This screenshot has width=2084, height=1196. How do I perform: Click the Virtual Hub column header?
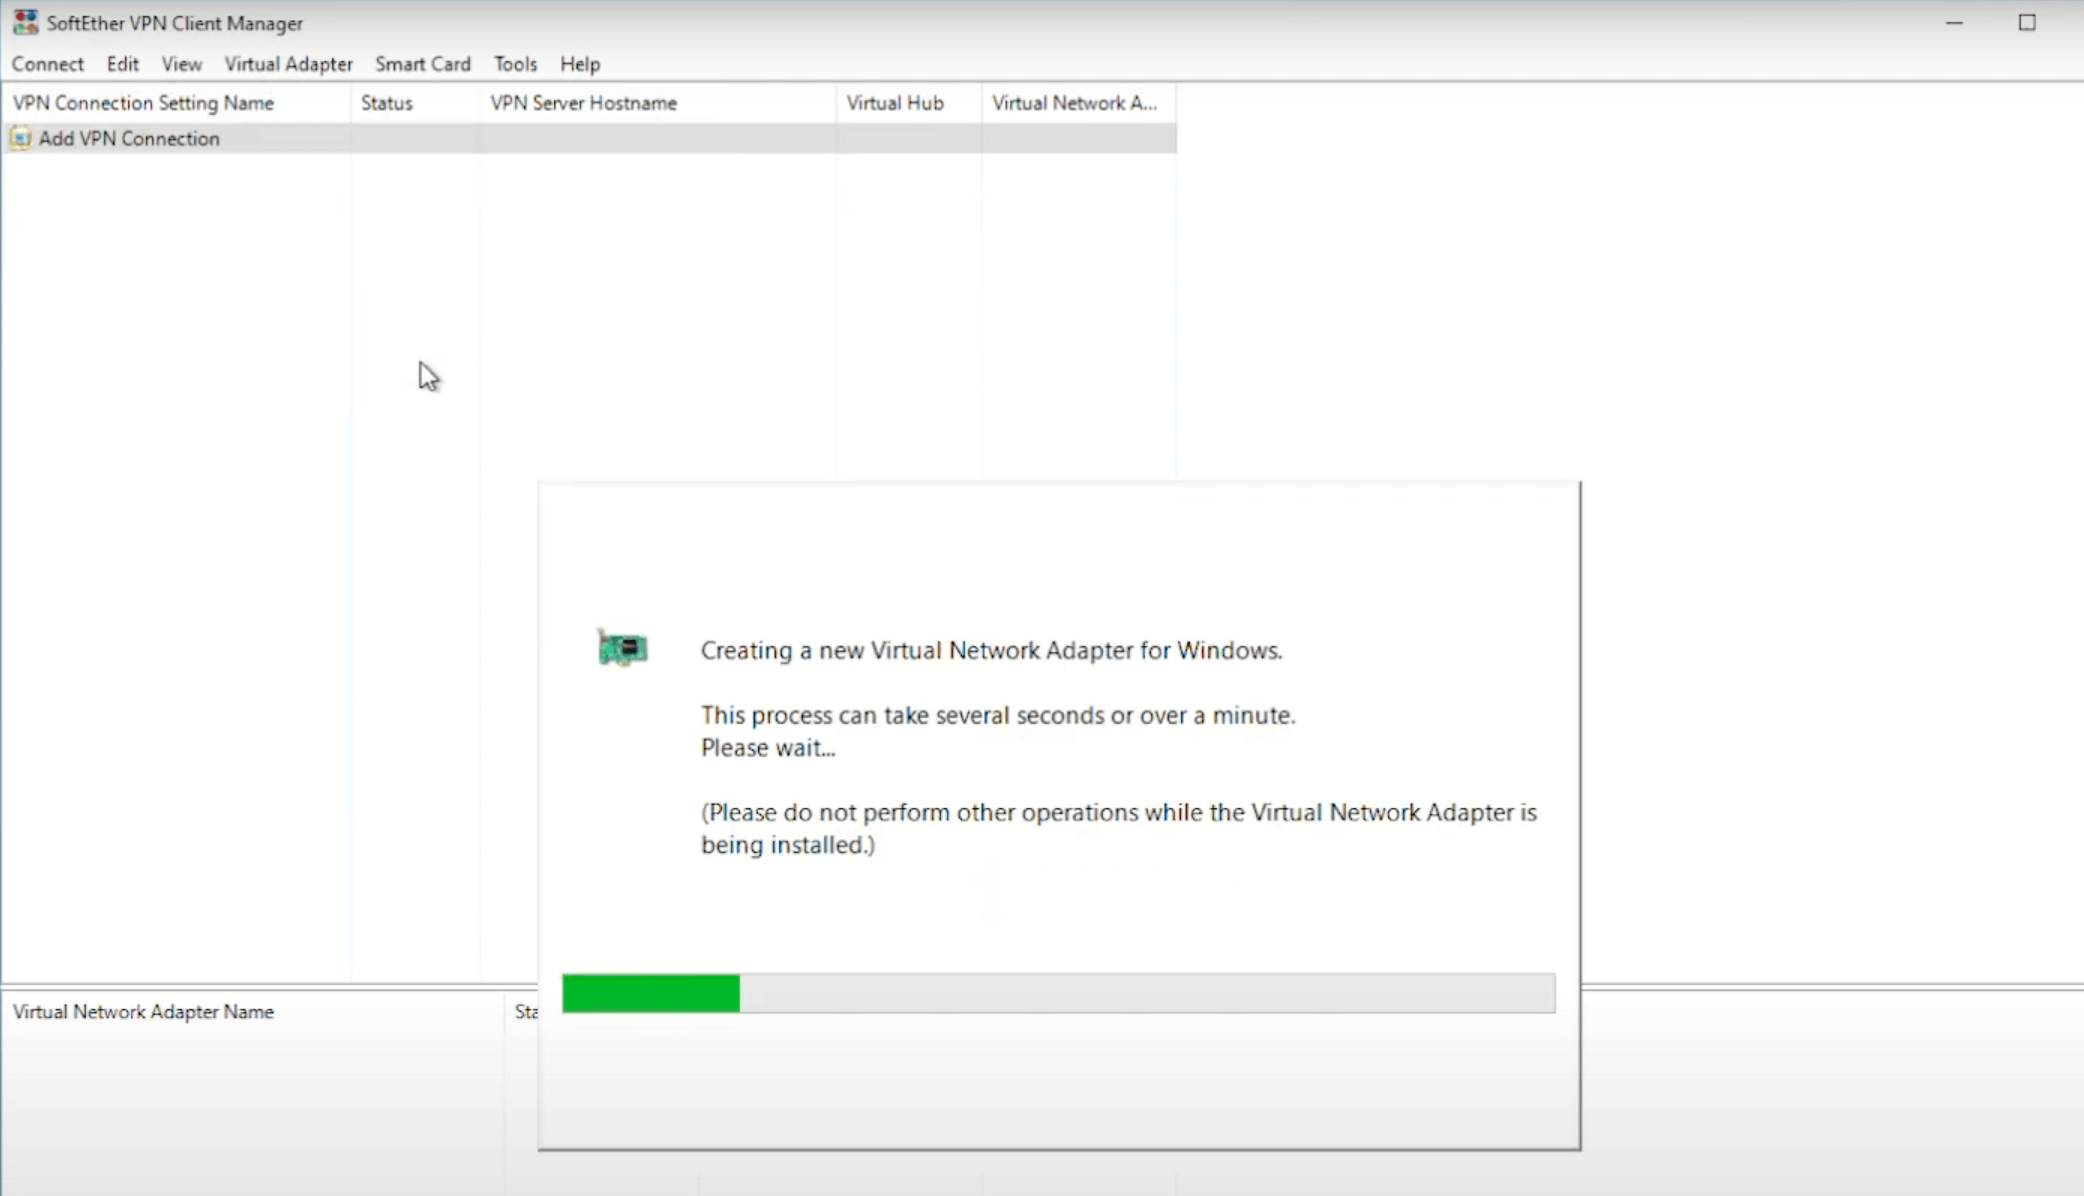[x=895, y=102]
